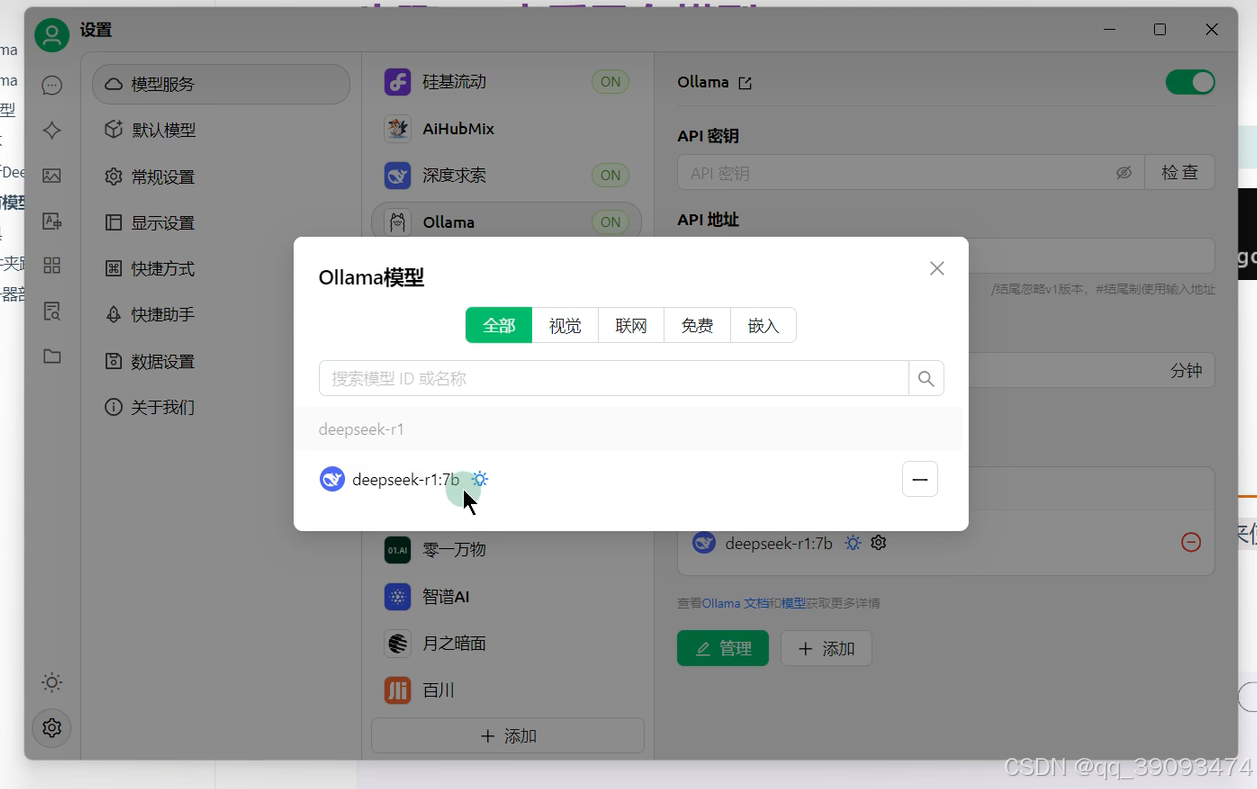This screenshot has height=789, width=1257.
Task: Close the Ollama模型 dialog
Action: click(x=937, y=268)
